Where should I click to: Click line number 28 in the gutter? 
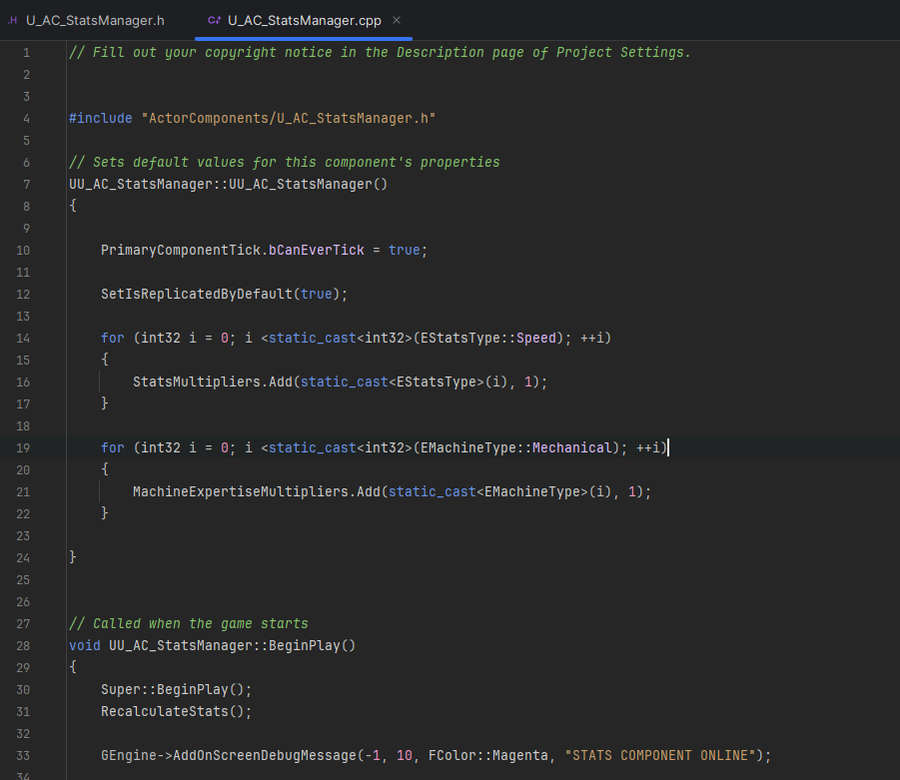(23, 646)
